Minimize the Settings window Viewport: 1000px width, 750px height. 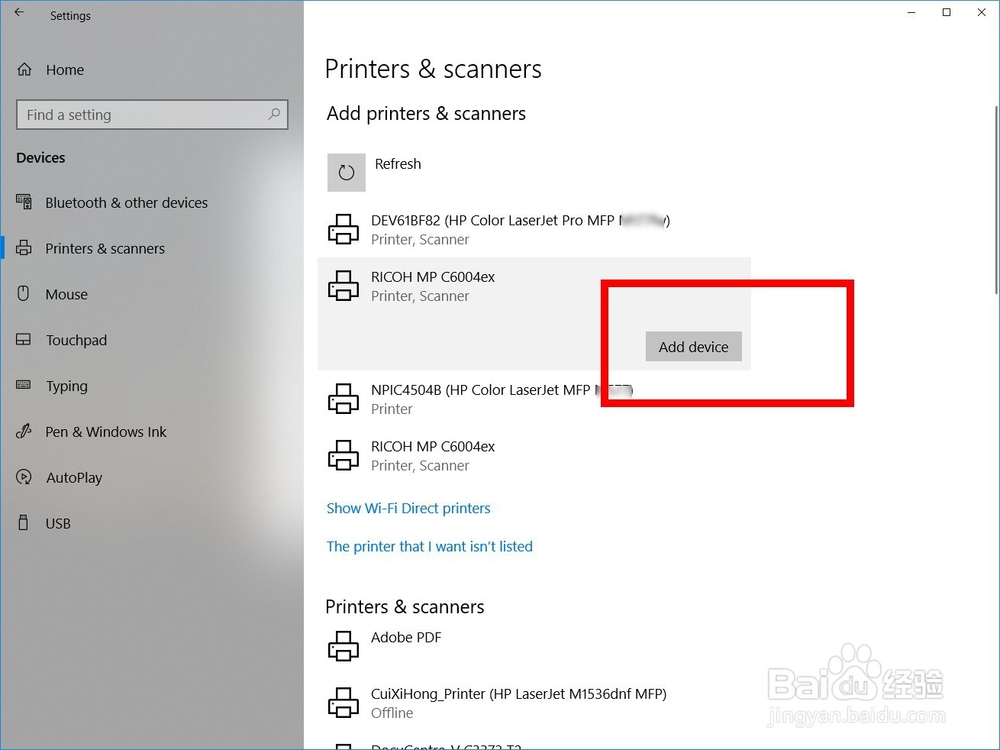click(x=912, y=12)
